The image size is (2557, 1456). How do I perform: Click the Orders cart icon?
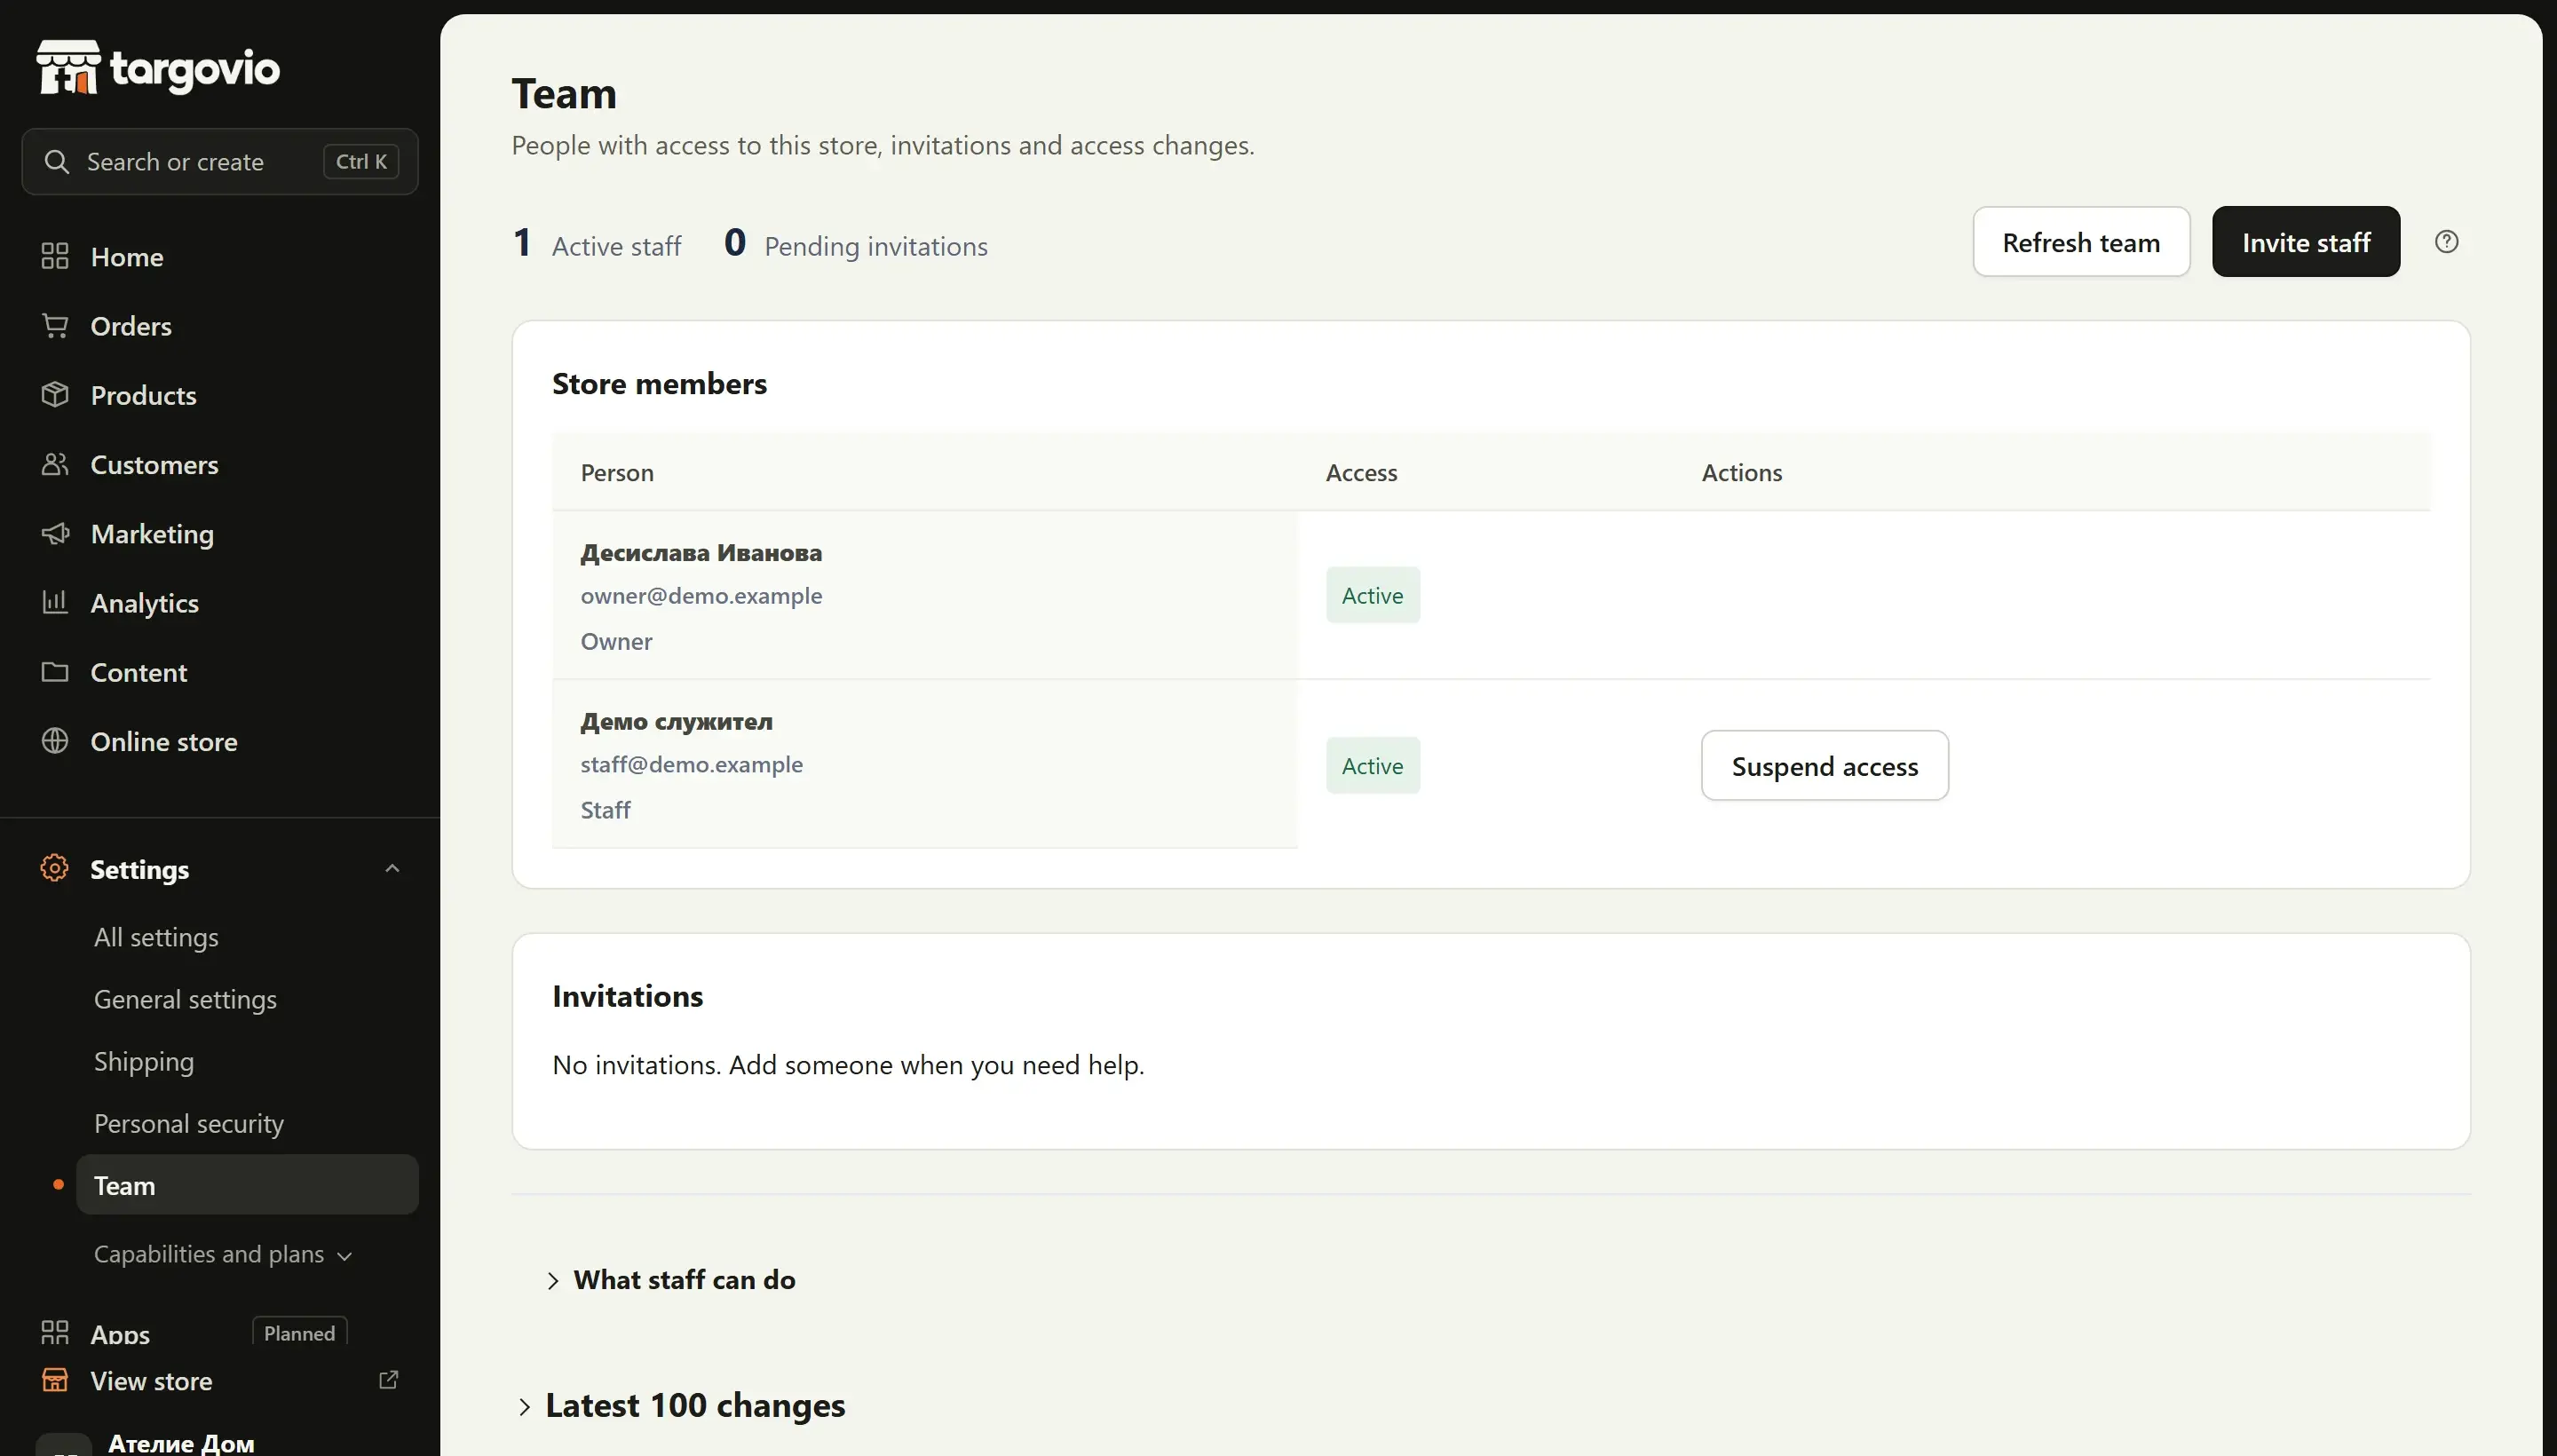click(55, 325)
